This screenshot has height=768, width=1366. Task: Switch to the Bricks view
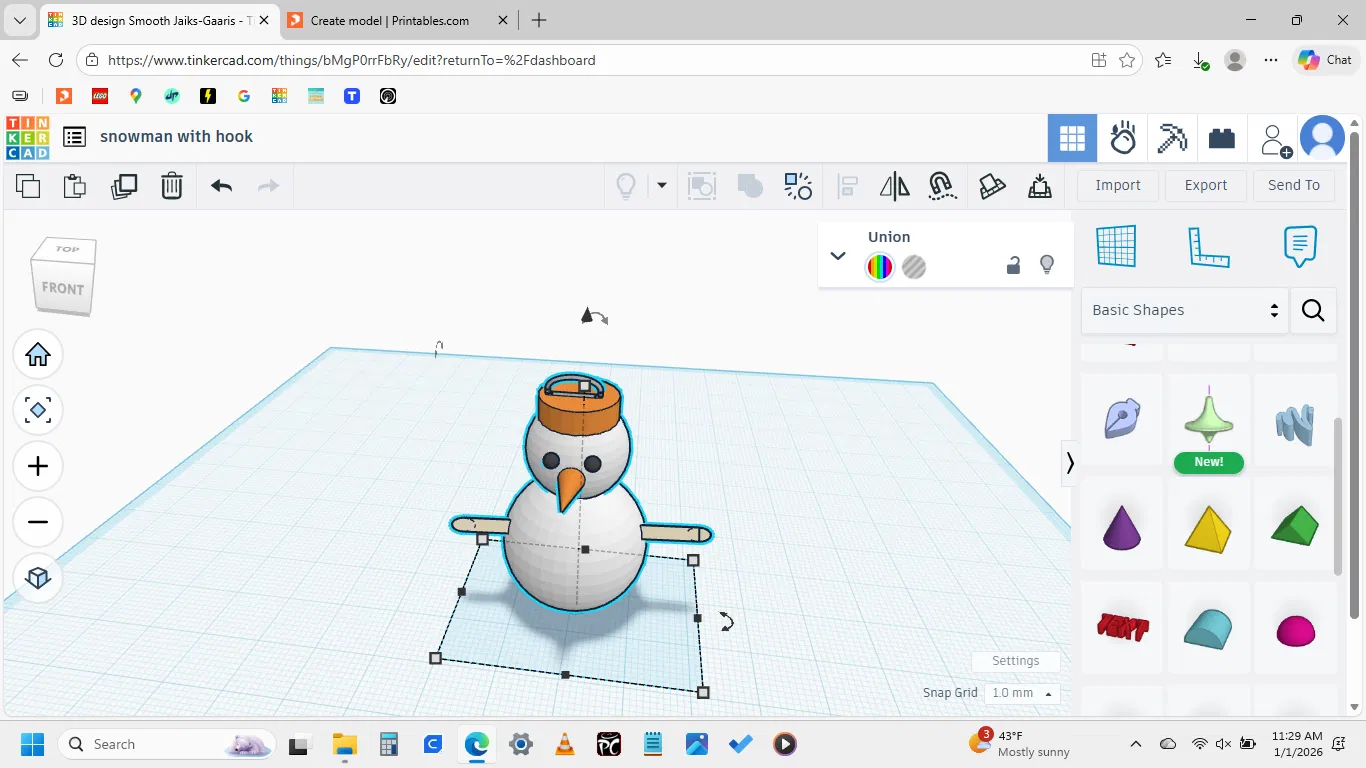[x=1222, y=138]
